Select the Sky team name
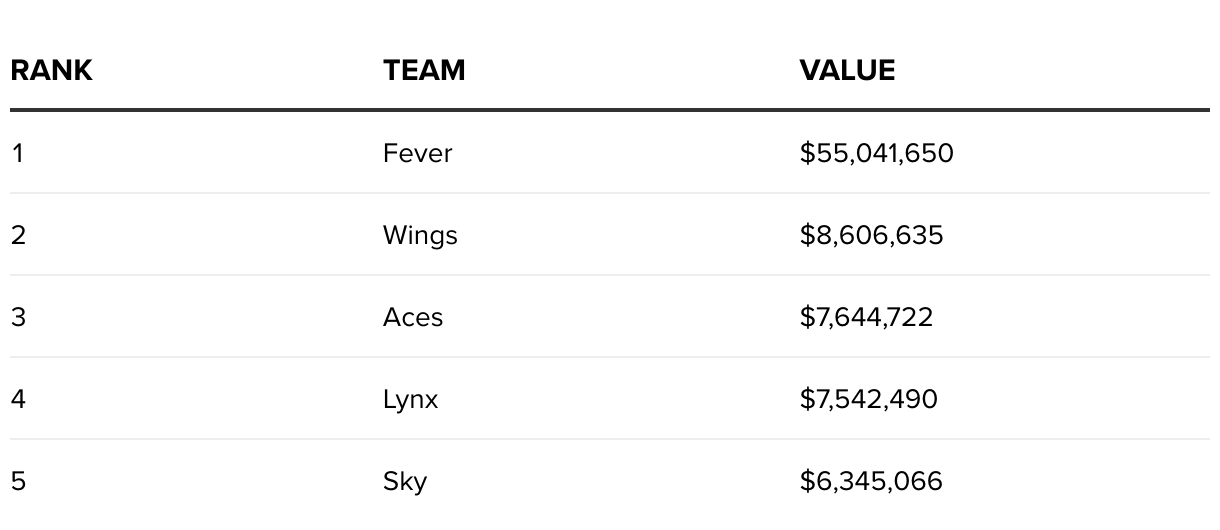Image resolution: width=1220 pixels, height=530 pixels. [x=405, y=482]
